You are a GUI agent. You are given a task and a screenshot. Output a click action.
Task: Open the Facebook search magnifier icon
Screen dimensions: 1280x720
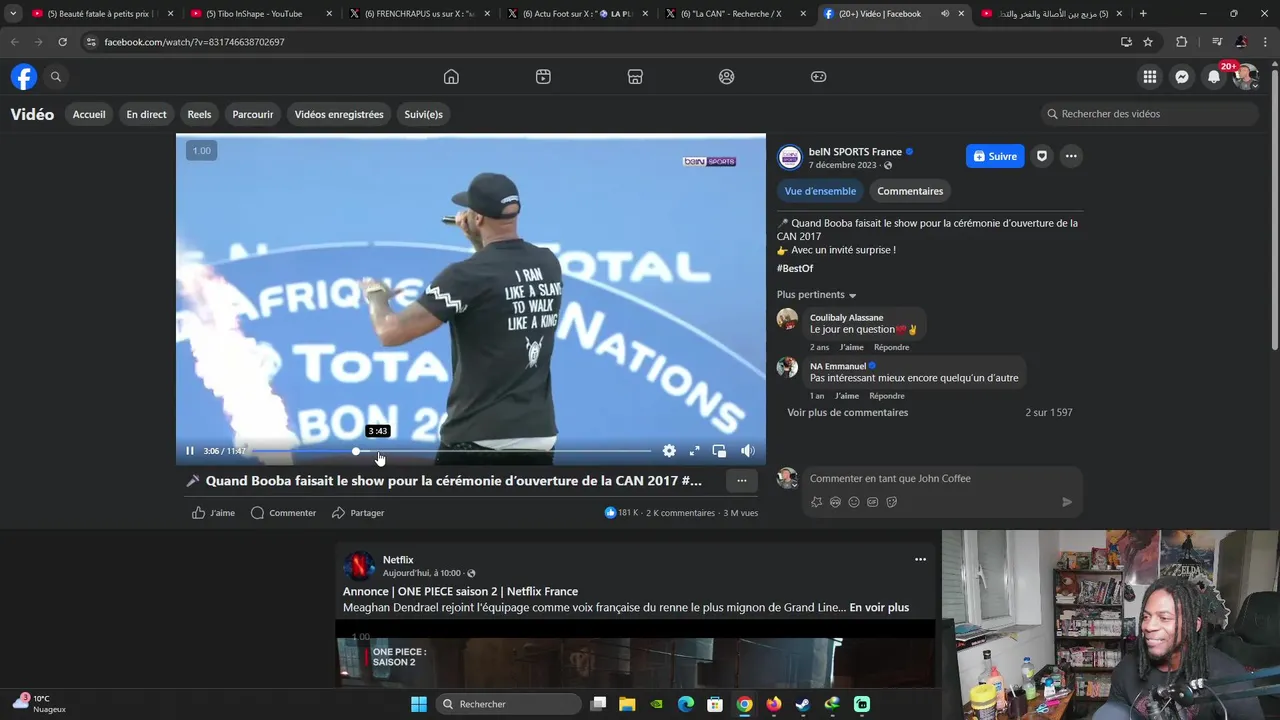pyautogui.click(x=56, y=77)
